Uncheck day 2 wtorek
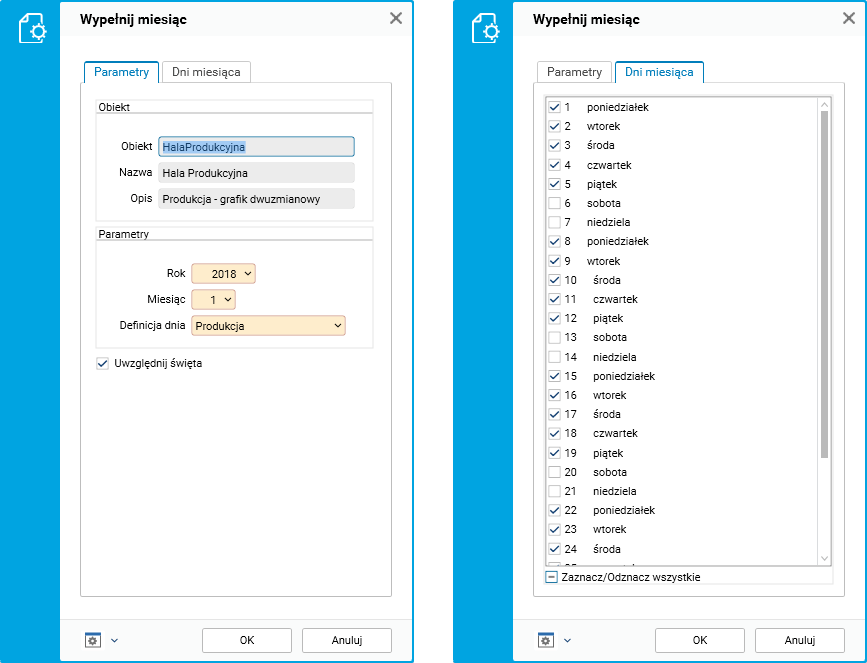 point(554,126)
